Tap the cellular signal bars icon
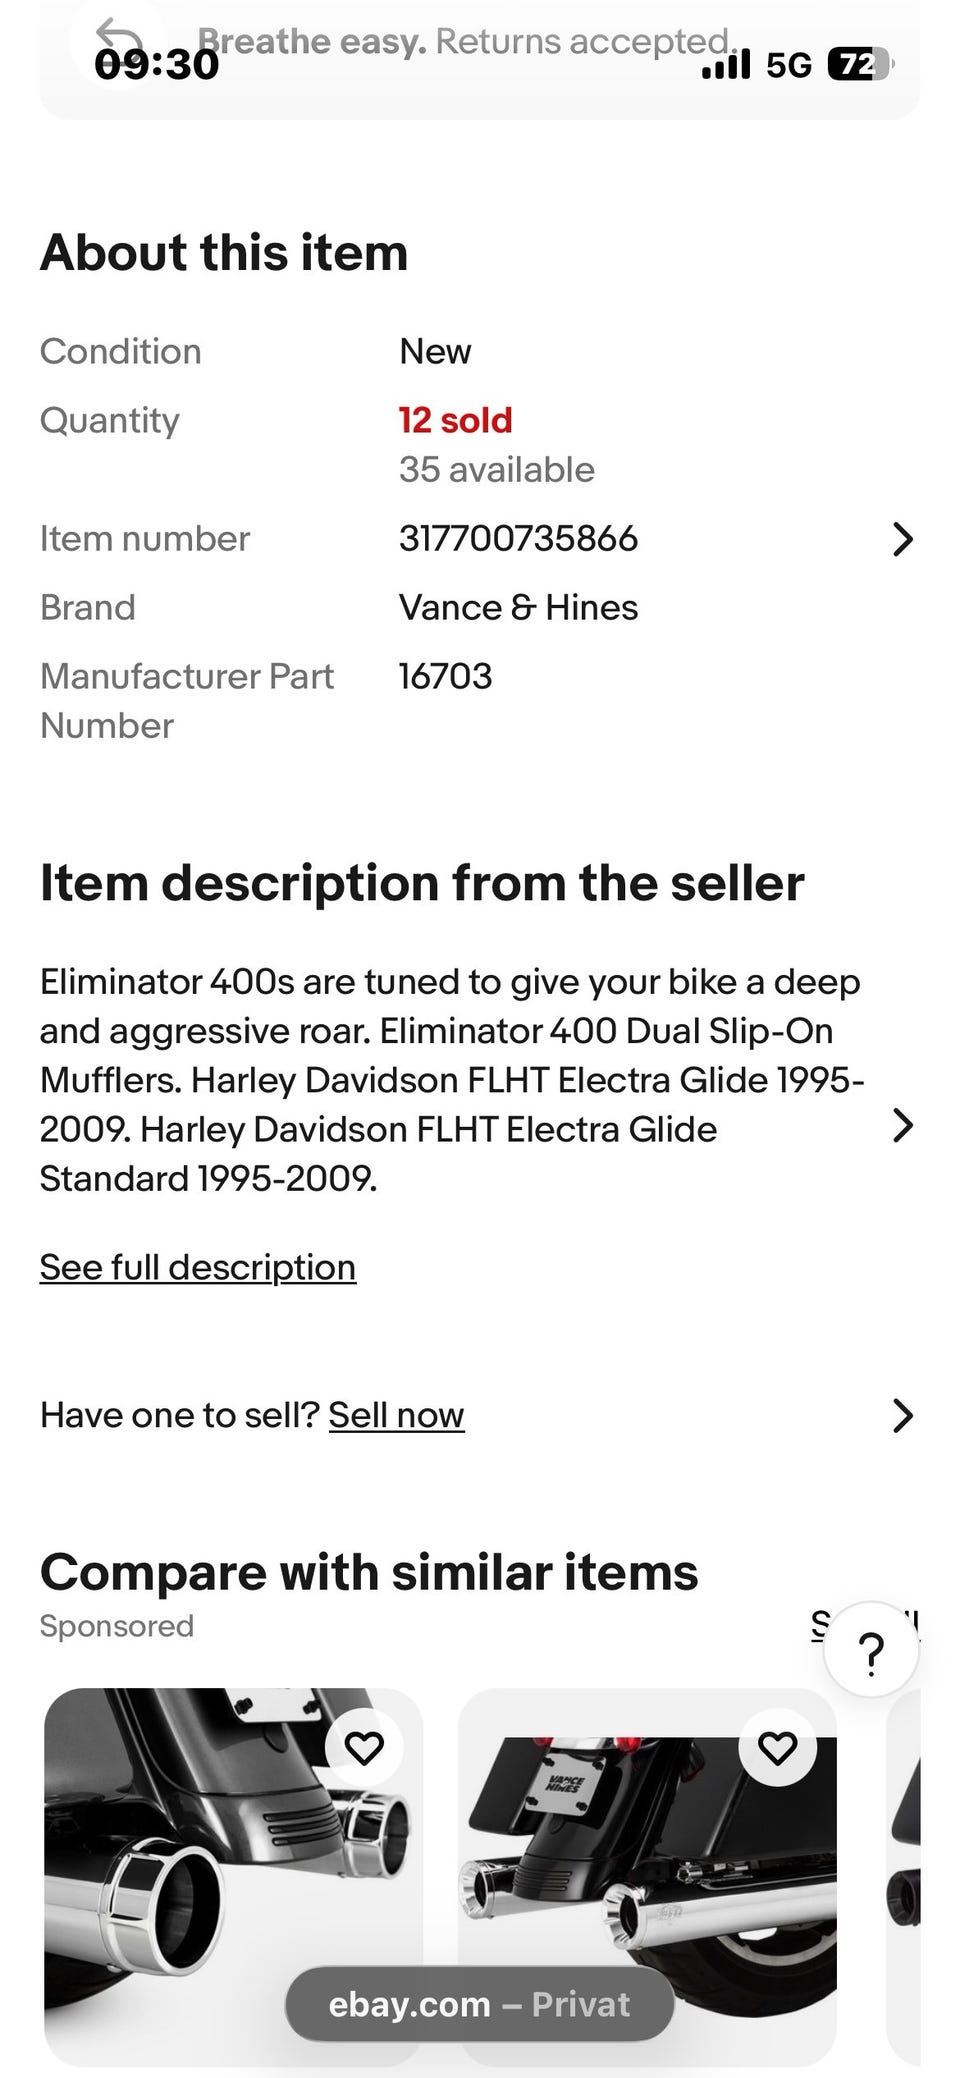 pos(726,66)
